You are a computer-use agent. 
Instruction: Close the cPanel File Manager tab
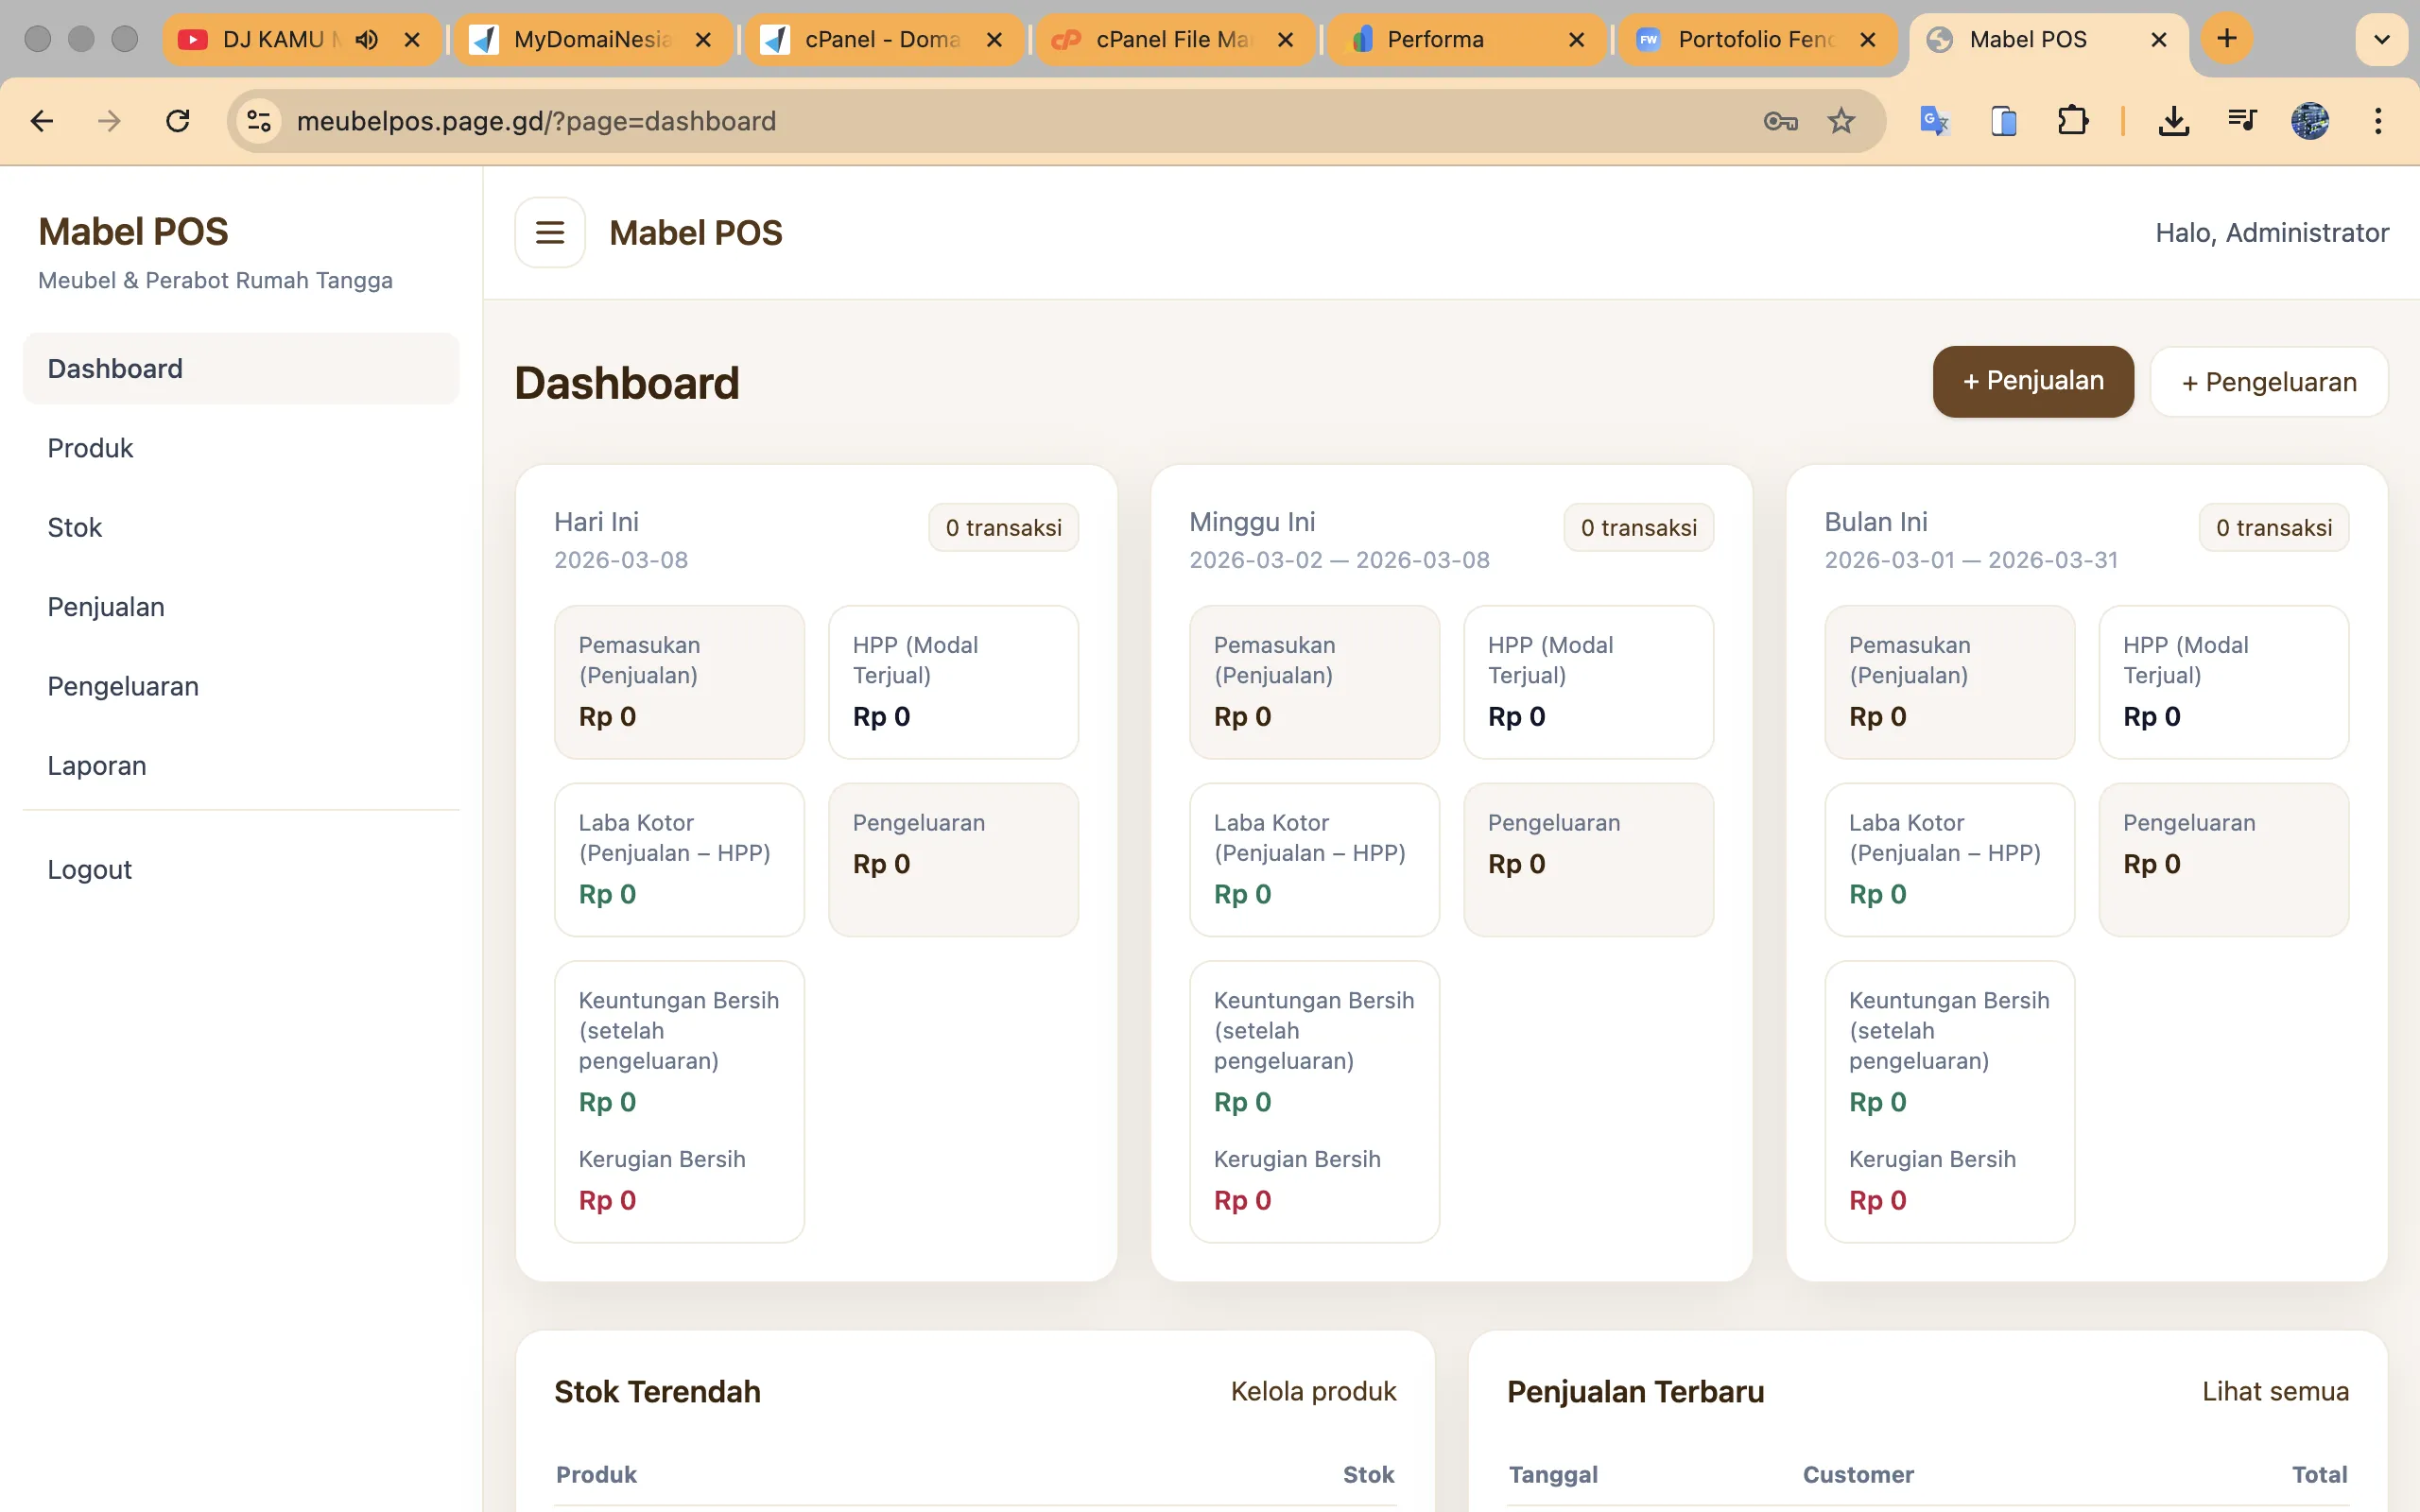click(1285, 39)
